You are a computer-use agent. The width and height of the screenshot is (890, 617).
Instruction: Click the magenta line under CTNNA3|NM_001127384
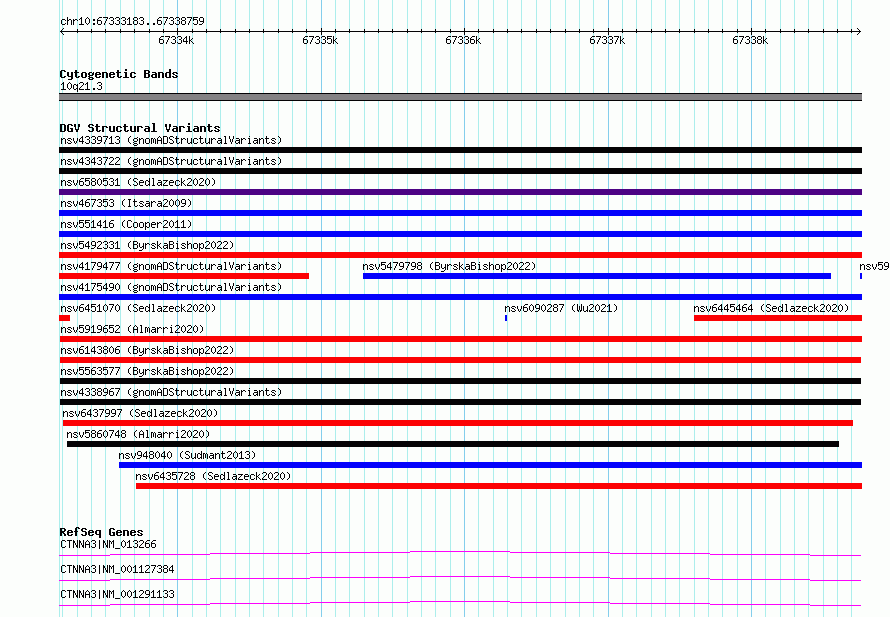[460, 578]
